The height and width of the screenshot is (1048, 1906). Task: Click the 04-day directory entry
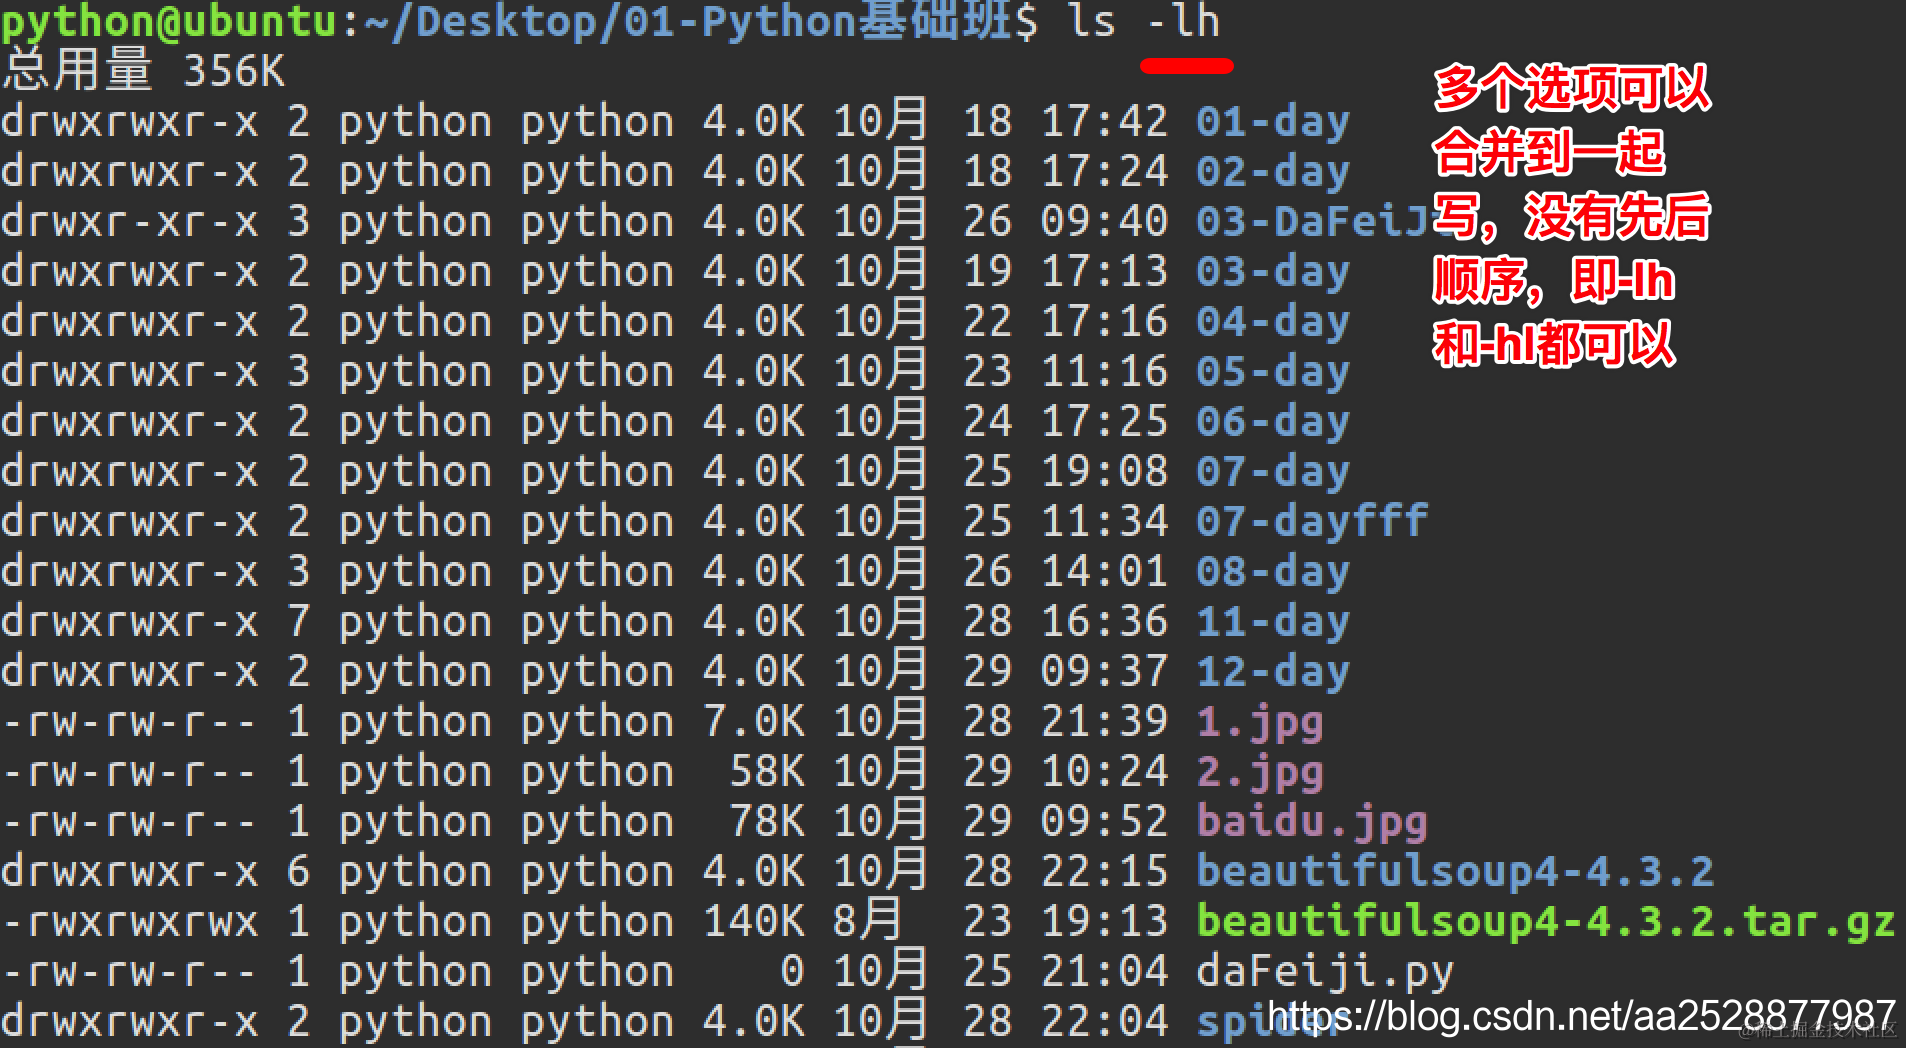point(1272,323)
